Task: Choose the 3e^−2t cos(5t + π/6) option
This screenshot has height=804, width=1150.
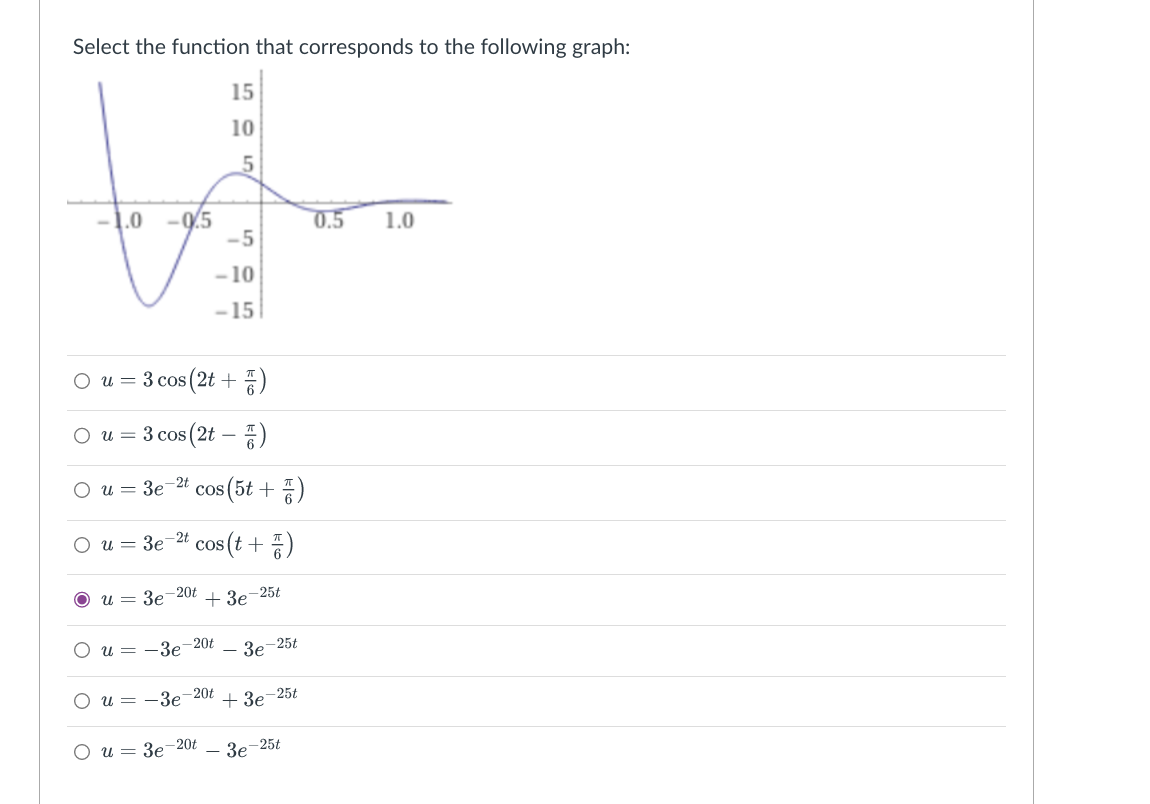Action: coord(83,489)
